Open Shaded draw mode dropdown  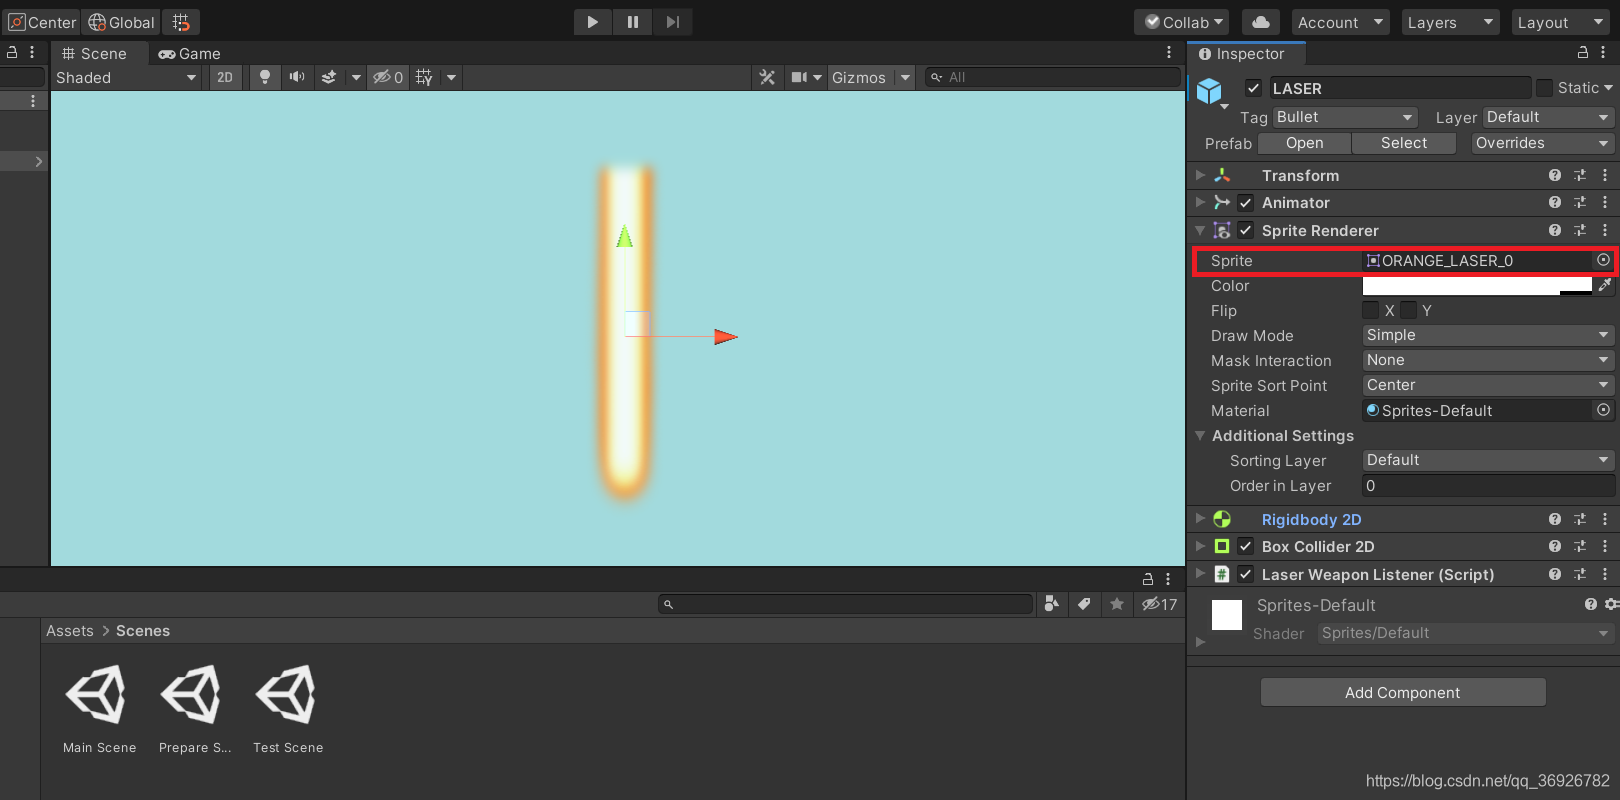point(125,77)
